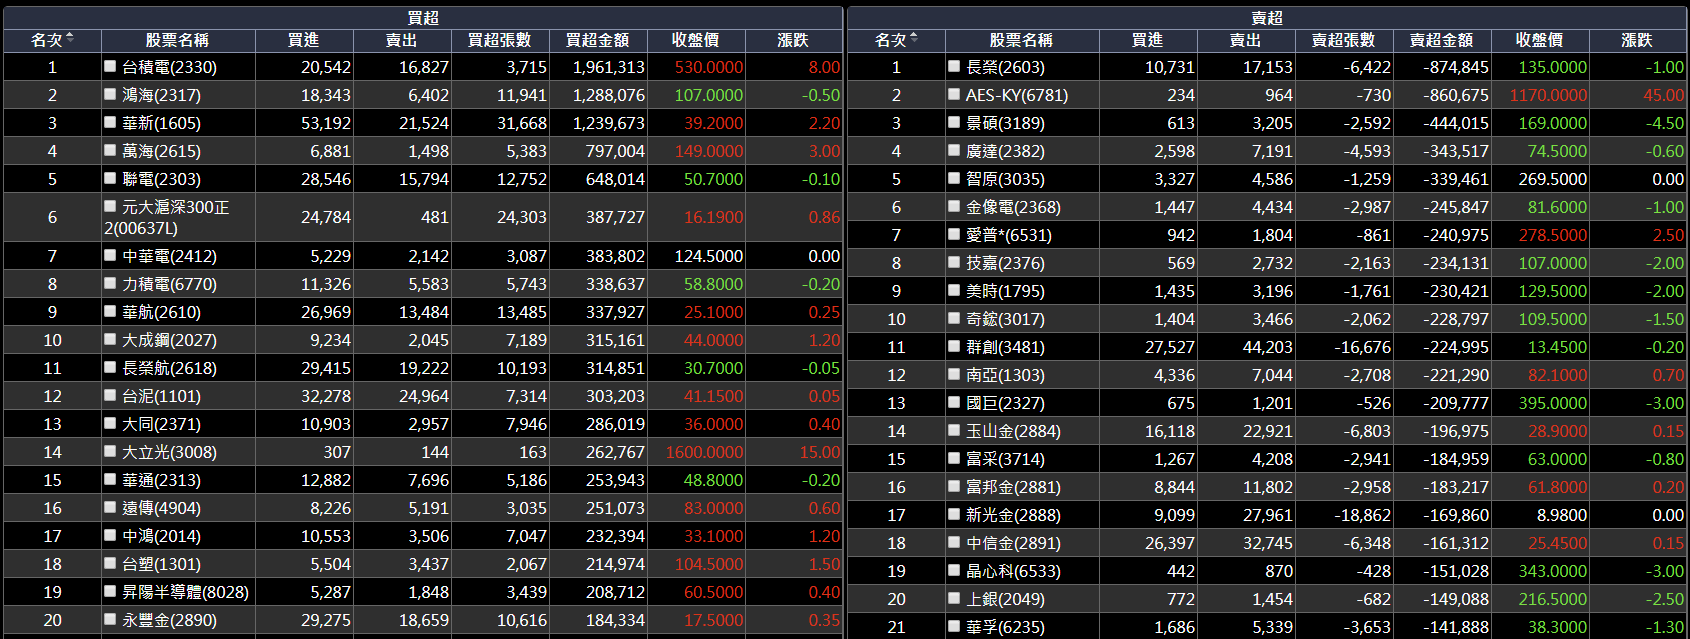
Task: Open stock 國巨(2327)
Action: [x=1005, y=403]
